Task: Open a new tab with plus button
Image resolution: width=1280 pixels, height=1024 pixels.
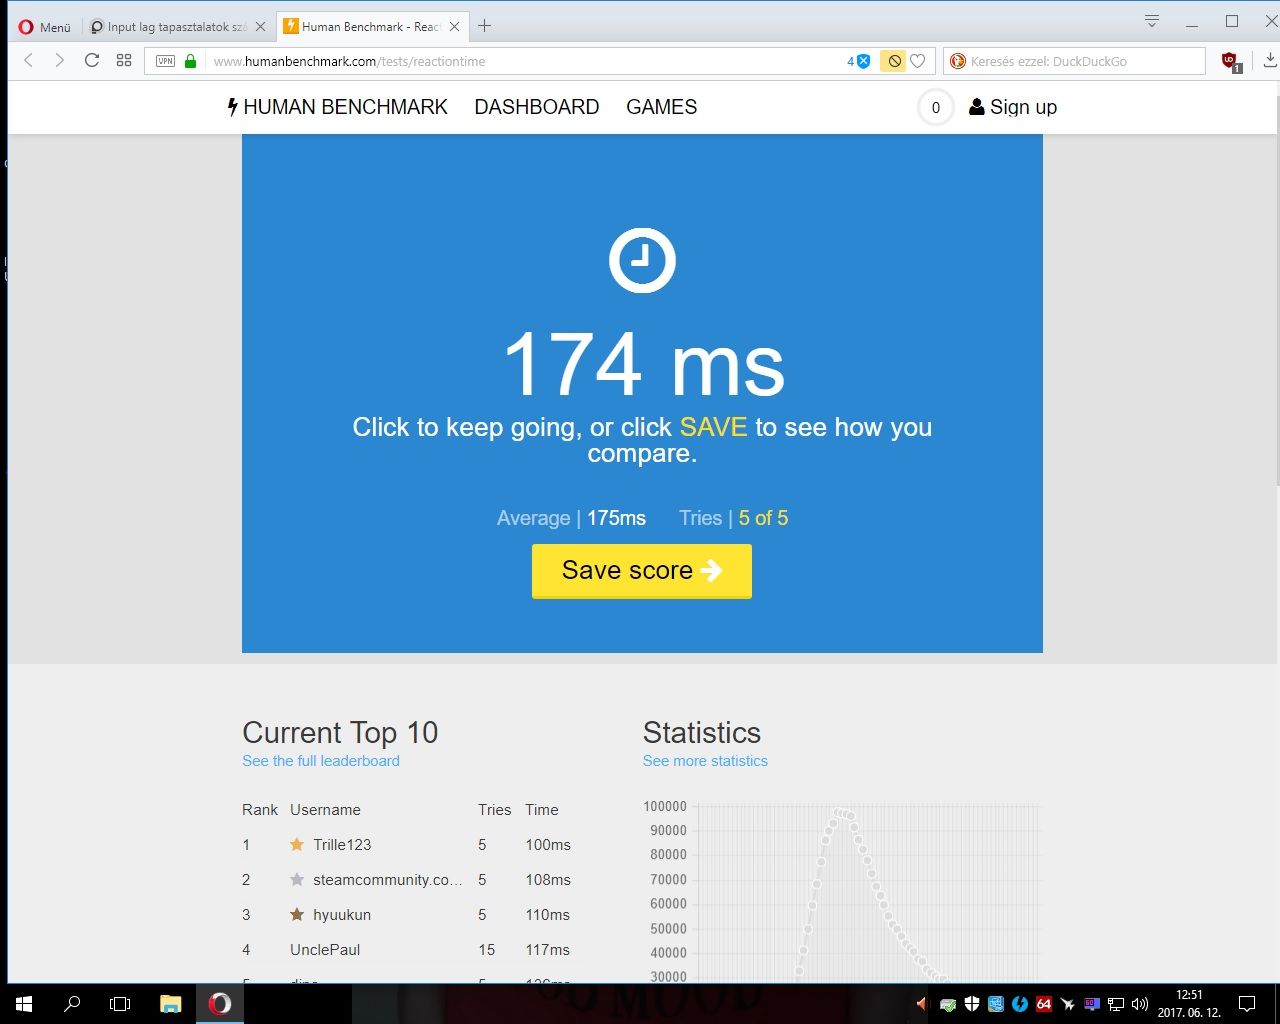Action: coord(485,26)
